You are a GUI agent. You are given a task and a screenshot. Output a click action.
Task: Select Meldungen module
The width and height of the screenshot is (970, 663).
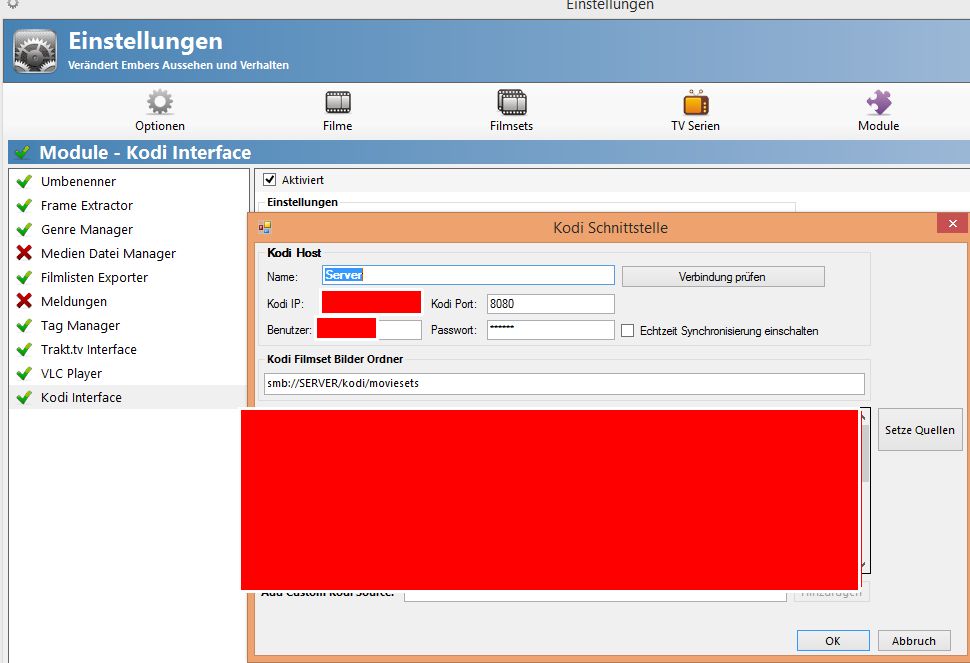click(128, 302)
